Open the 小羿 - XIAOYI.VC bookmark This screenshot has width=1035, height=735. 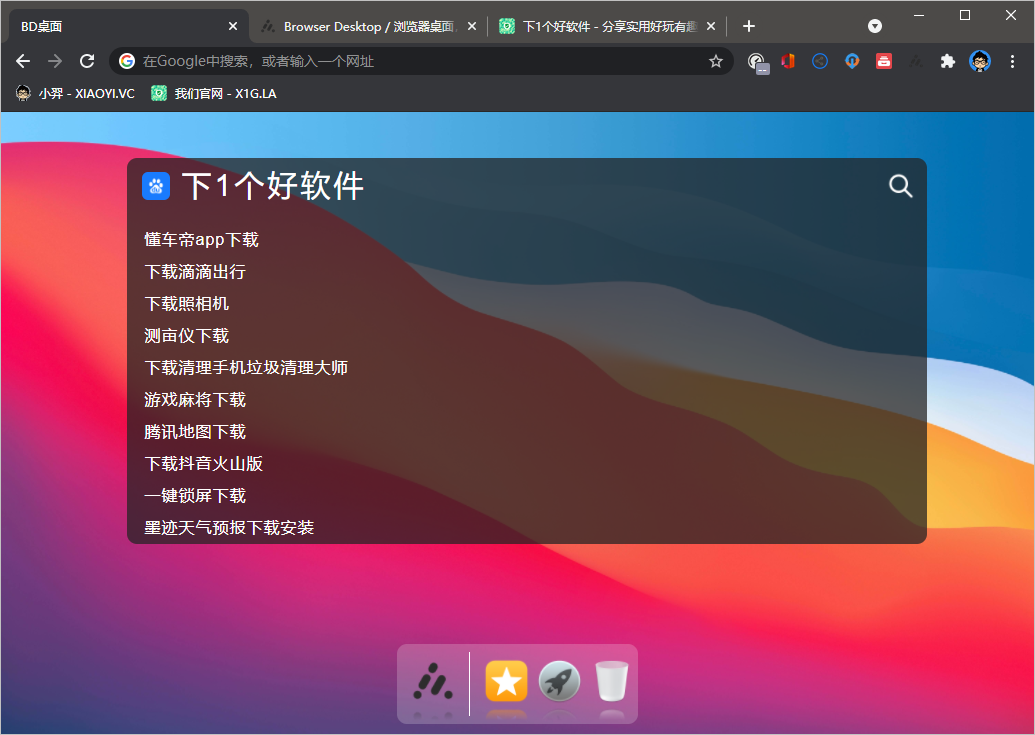tap(75, 93)
